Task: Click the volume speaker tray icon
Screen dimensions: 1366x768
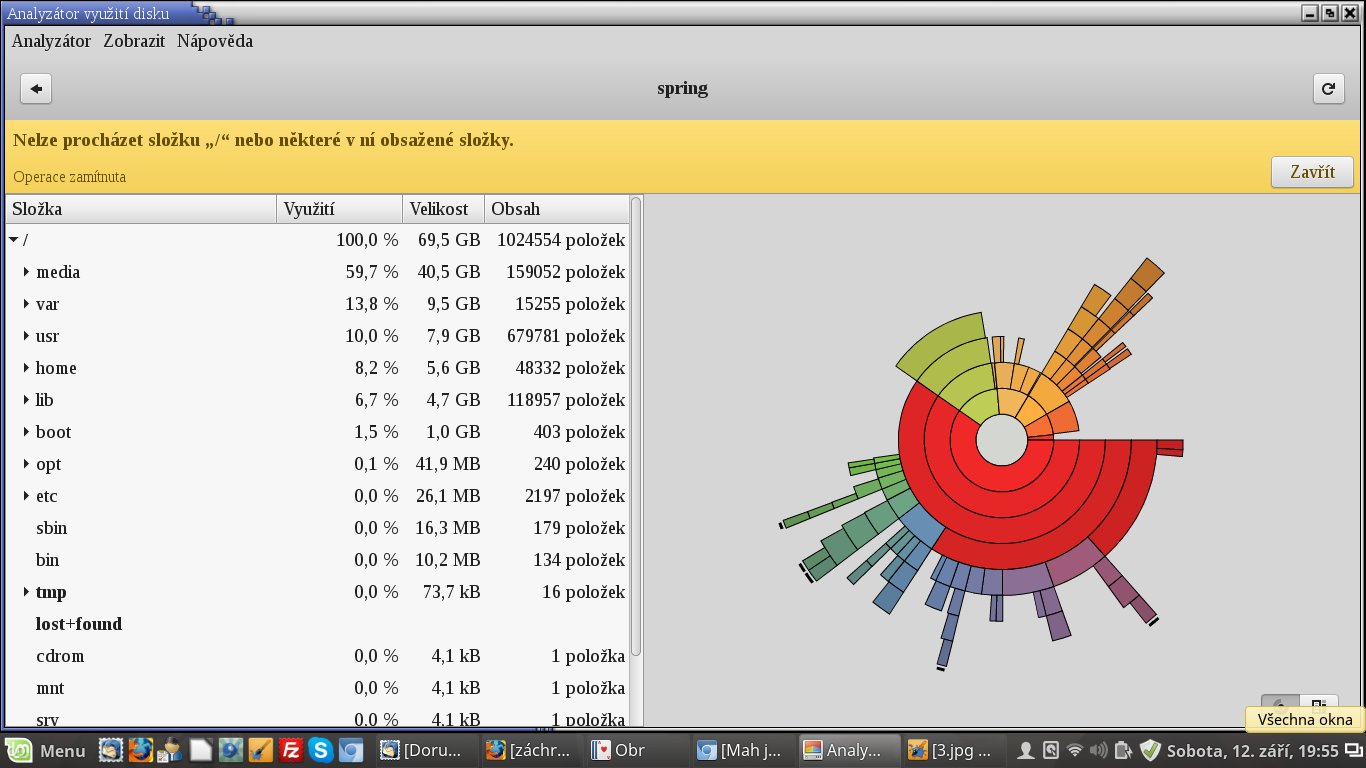Action: coord(1099,749)
